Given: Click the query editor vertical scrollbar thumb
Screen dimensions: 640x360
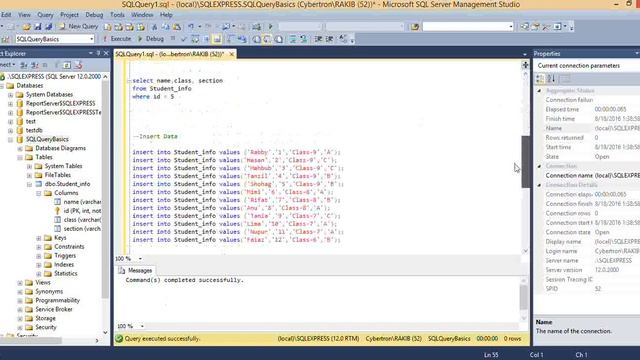Looking at the screenshot, I should (x=525, y=162).
